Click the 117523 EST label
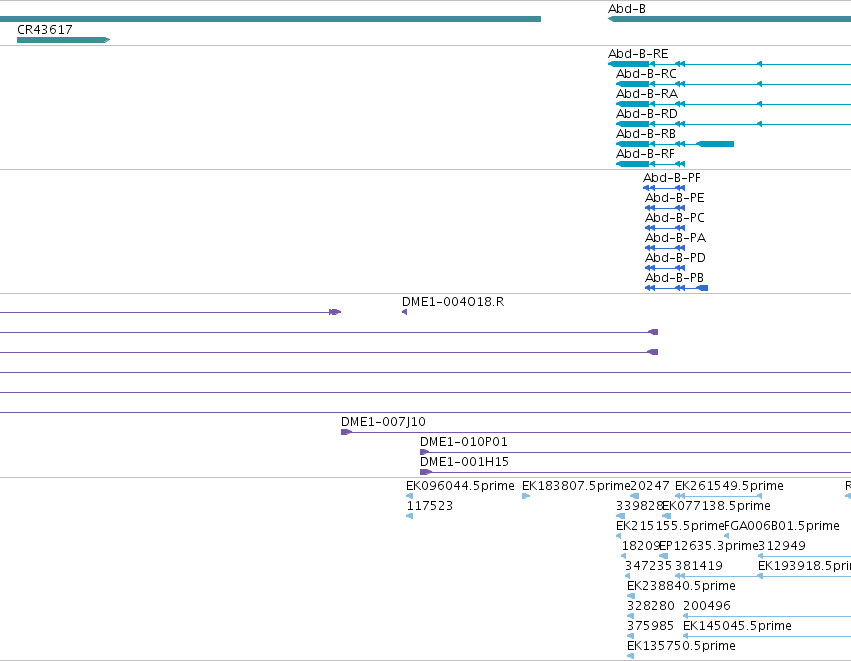The height and width of the screenshot is (661, 851). (429, 506)
